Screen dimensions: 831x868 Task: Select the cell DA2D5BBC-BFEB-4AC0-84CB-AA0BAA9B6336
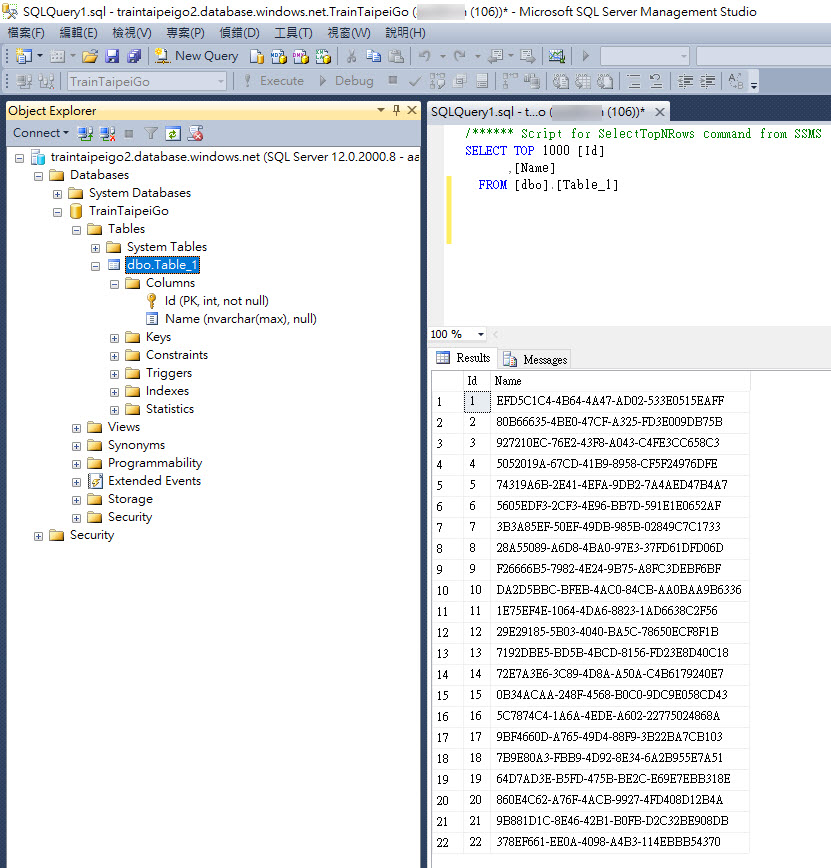pyautogui.click(x=620, y=590)
